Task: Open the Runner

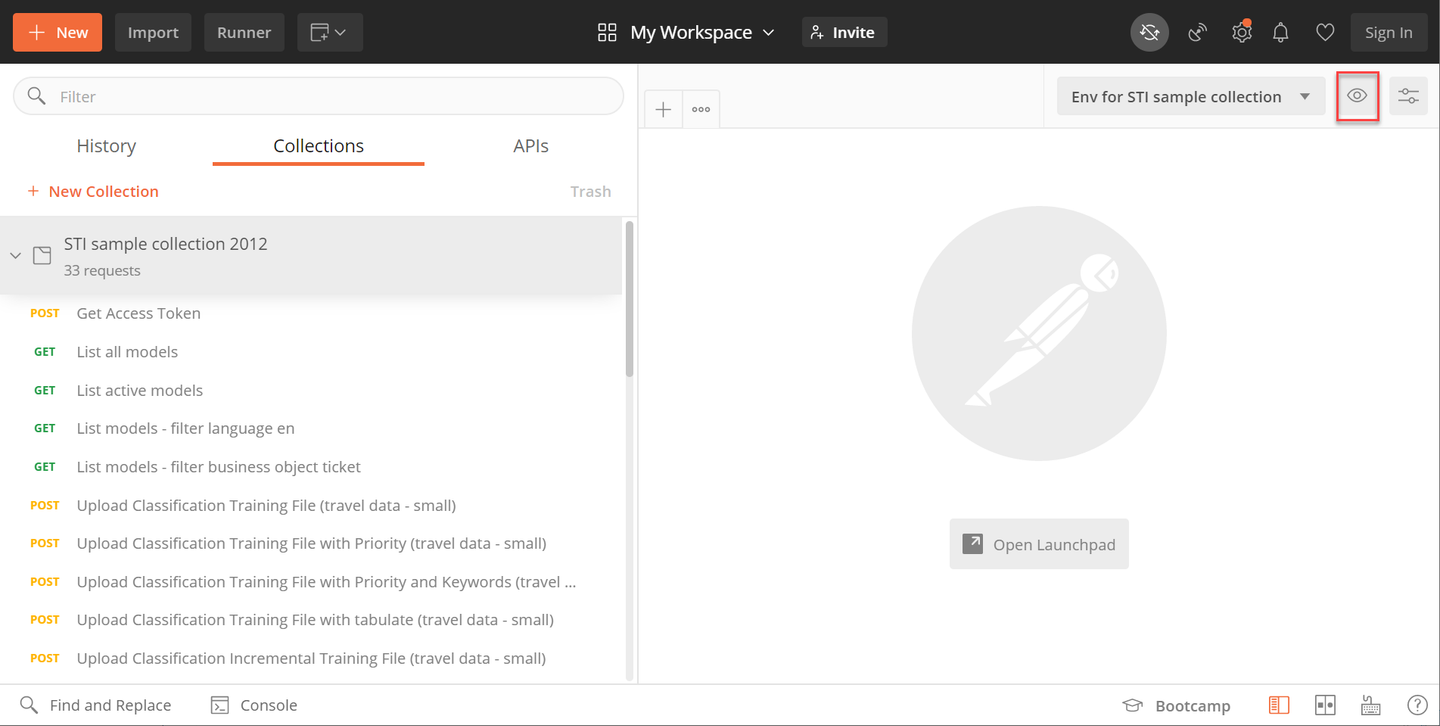Action: [244, 33]
